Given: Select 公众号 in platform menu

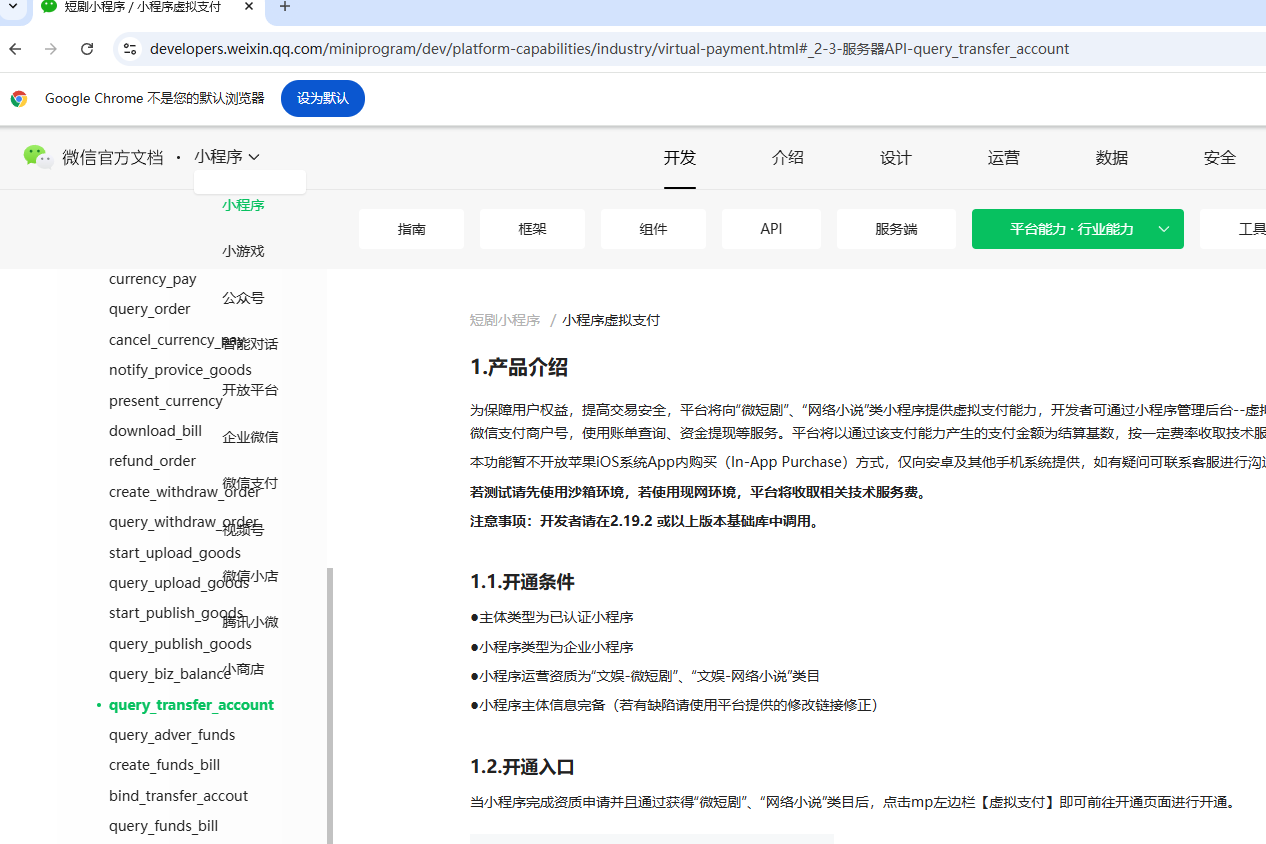Looking at the screenshot, I should point(243,298).
